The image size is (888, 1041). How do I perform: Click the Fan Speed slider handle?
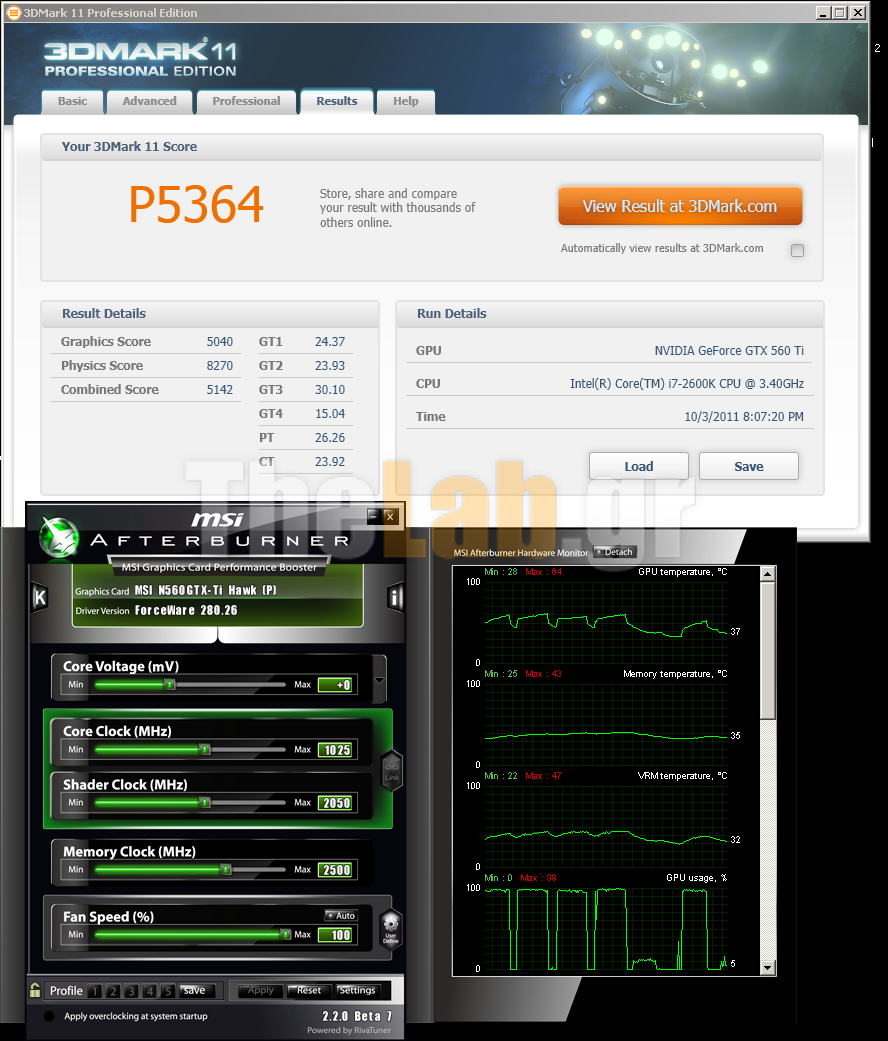point(286,934)
